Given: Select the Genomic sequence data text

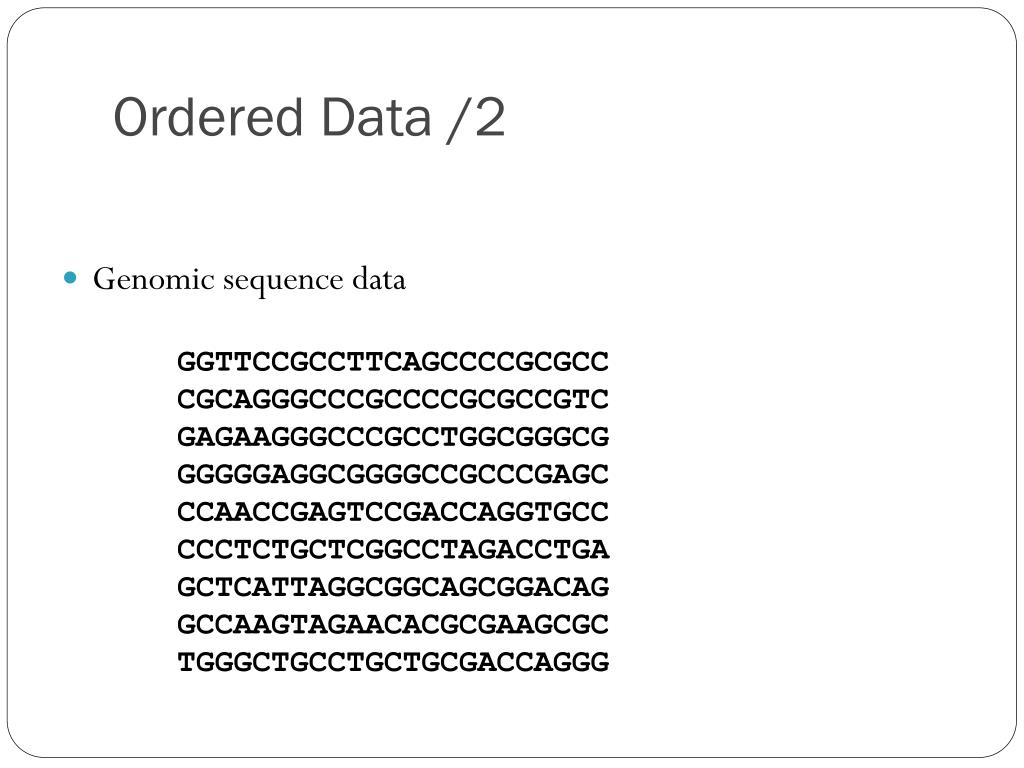Looking at the screenshot, I should pyautogui.click(x=249, y=280).
